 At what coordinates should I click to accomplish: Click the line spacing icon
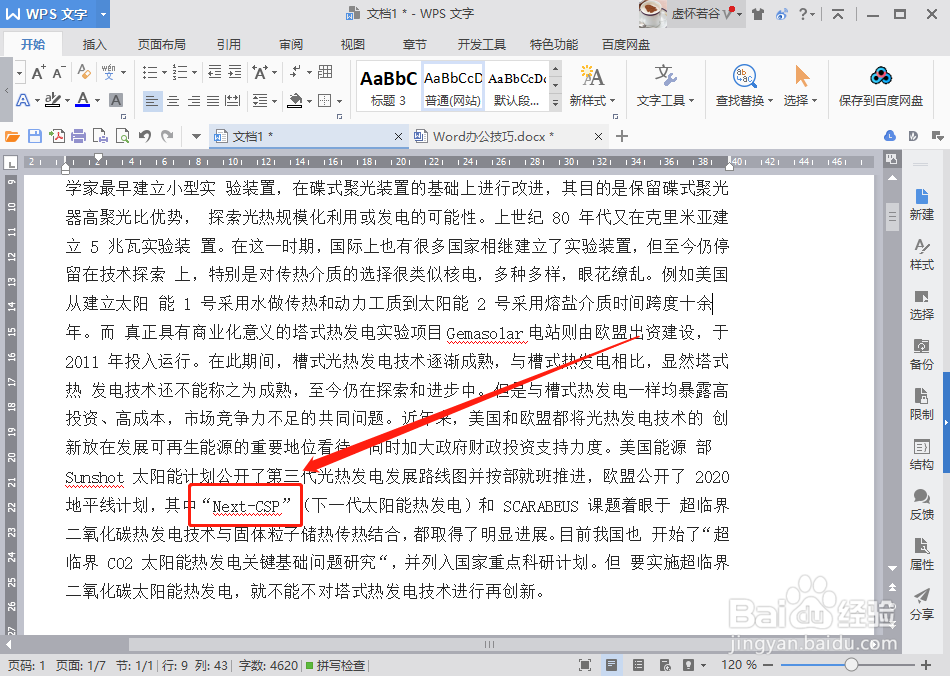(x=260, y=101)
